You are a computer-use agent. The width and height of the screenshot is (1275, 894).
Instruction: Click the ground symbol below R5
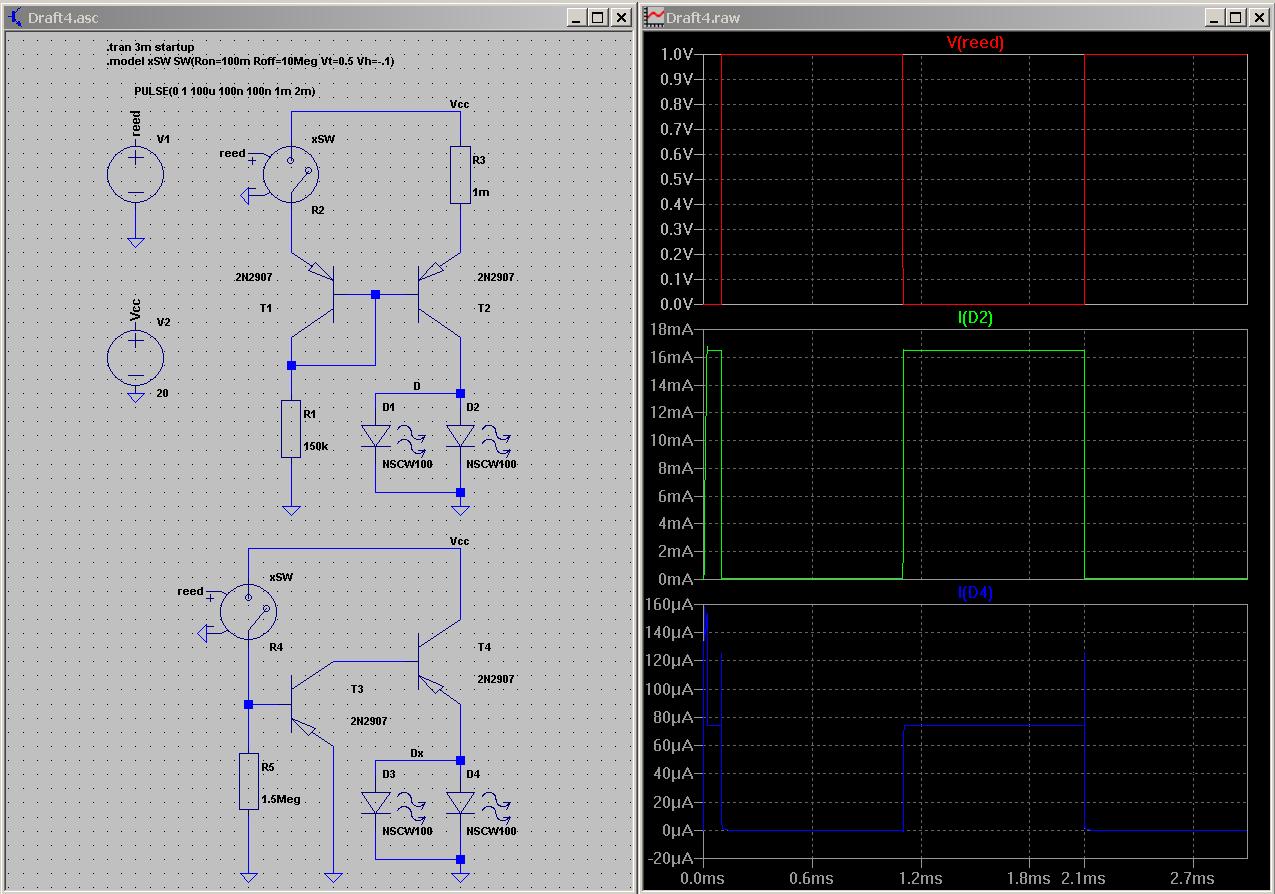[x=248, y=877]
